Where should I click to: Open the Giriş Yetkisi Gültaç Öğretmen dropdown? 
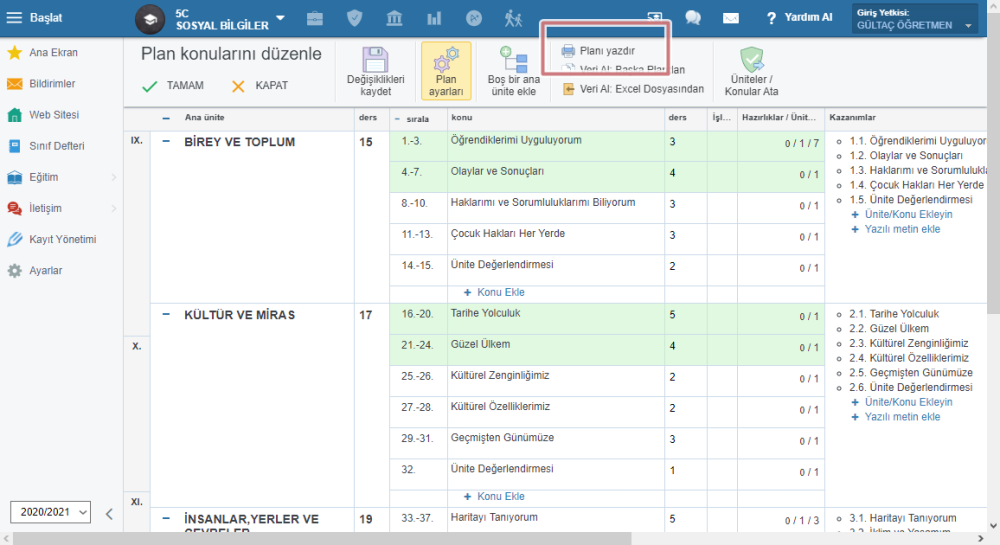pos(914,18)
